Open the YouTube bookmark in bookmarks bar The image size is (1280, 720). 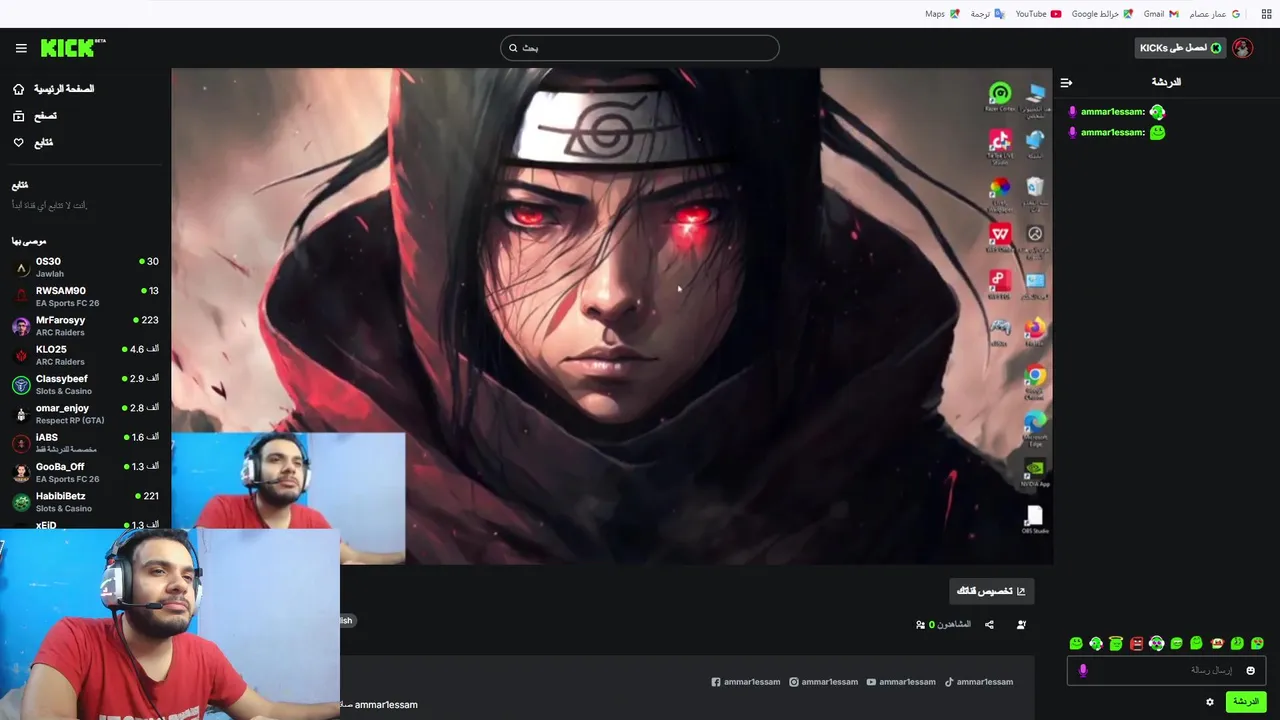[1038, 14]
